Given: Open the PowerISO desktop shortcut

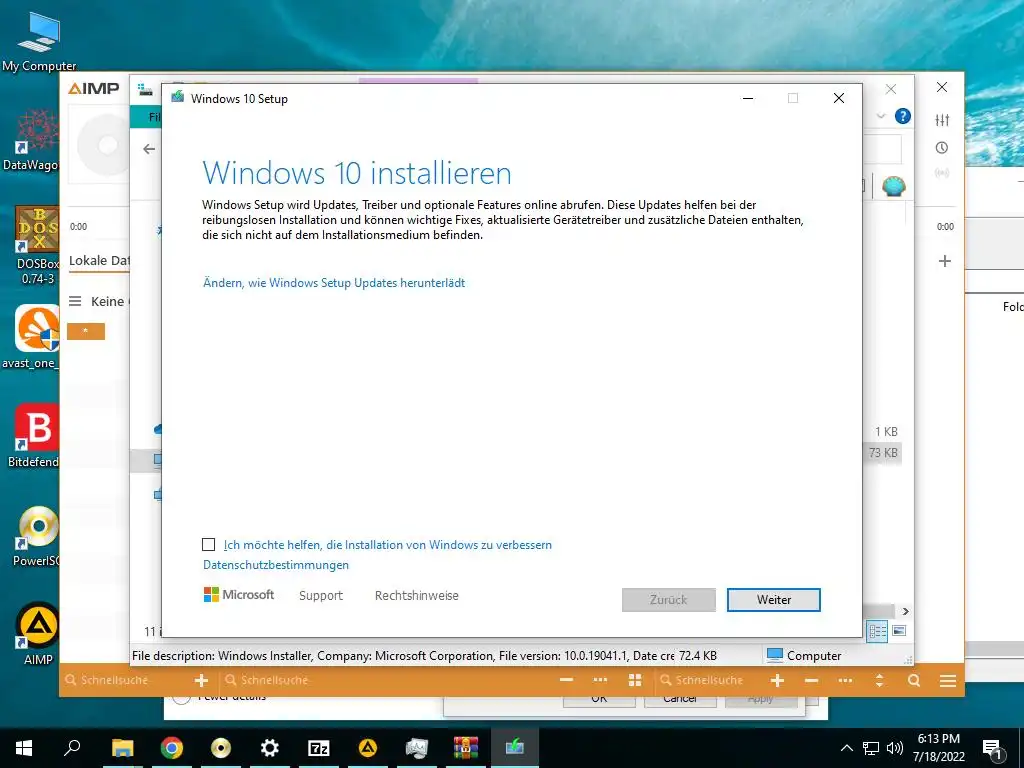Looking at the screenshot, I should [x=37, y=536].
